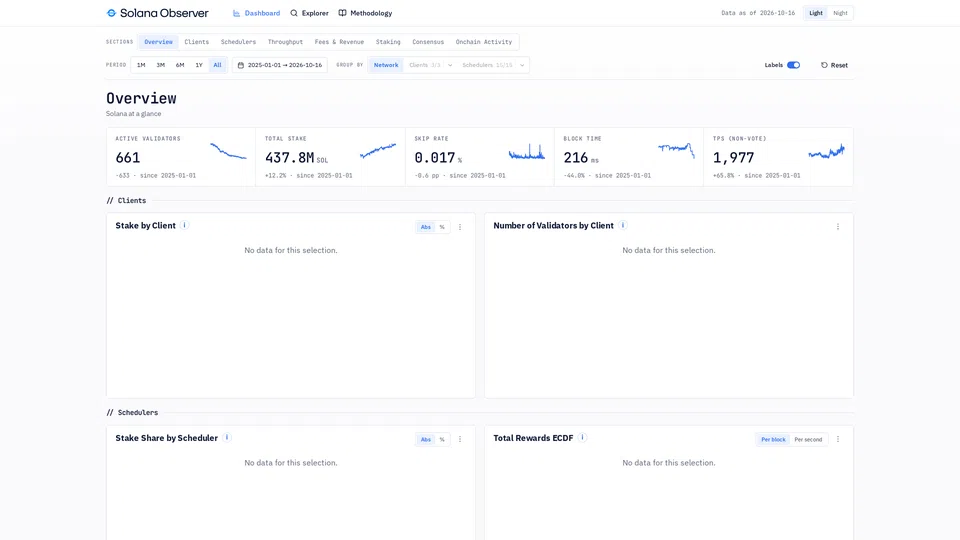Switch to Night theme
The width and height of the screenshot is (960, 540).
840,13
